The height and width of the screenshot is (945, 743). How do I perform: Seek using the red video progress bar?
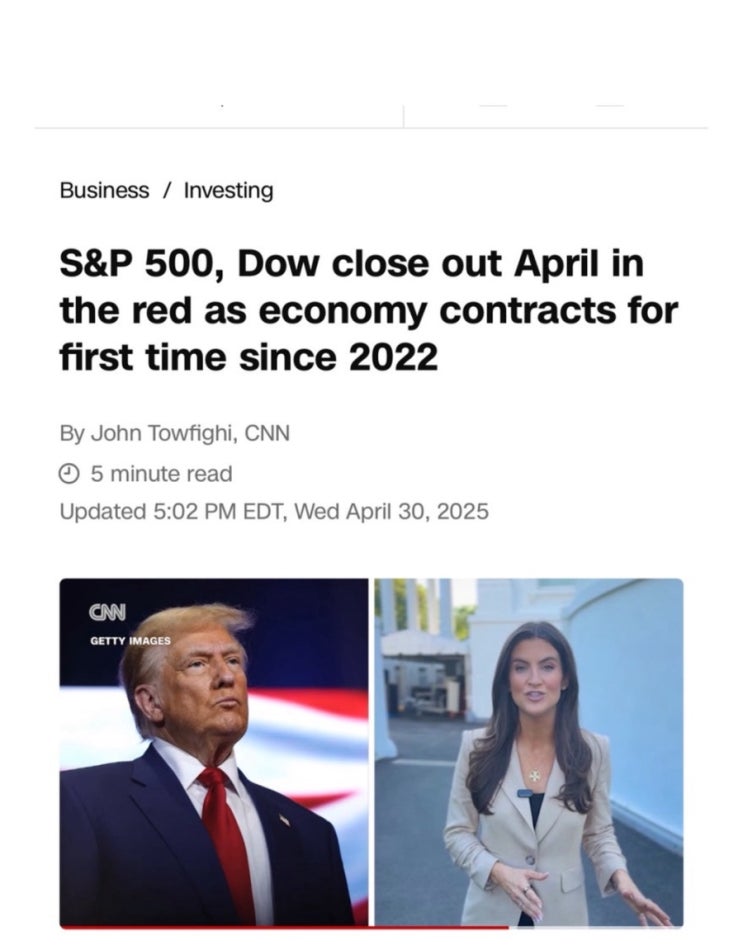(284, 927)
